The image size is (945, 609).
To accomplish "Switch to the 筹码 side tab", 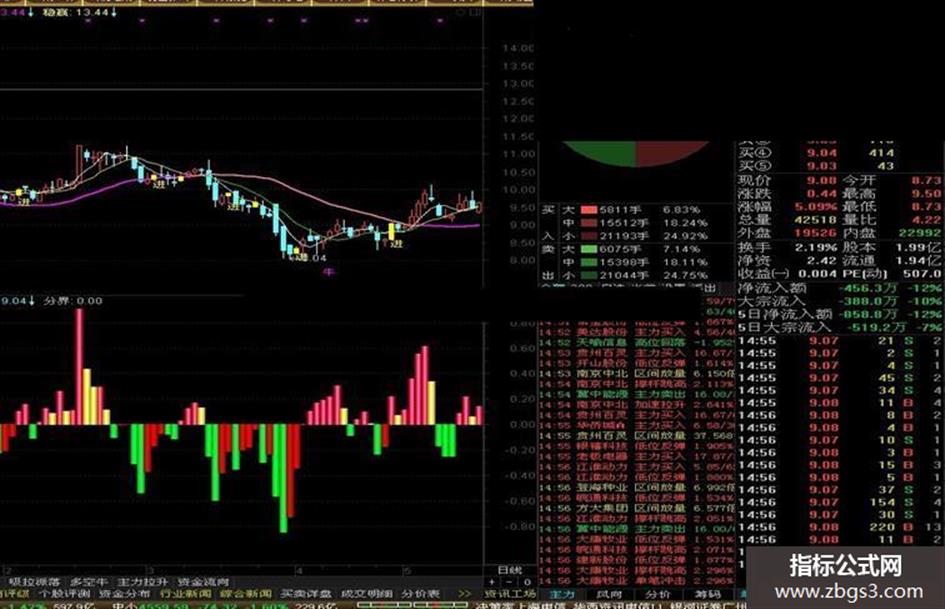I will click(708, 595).
